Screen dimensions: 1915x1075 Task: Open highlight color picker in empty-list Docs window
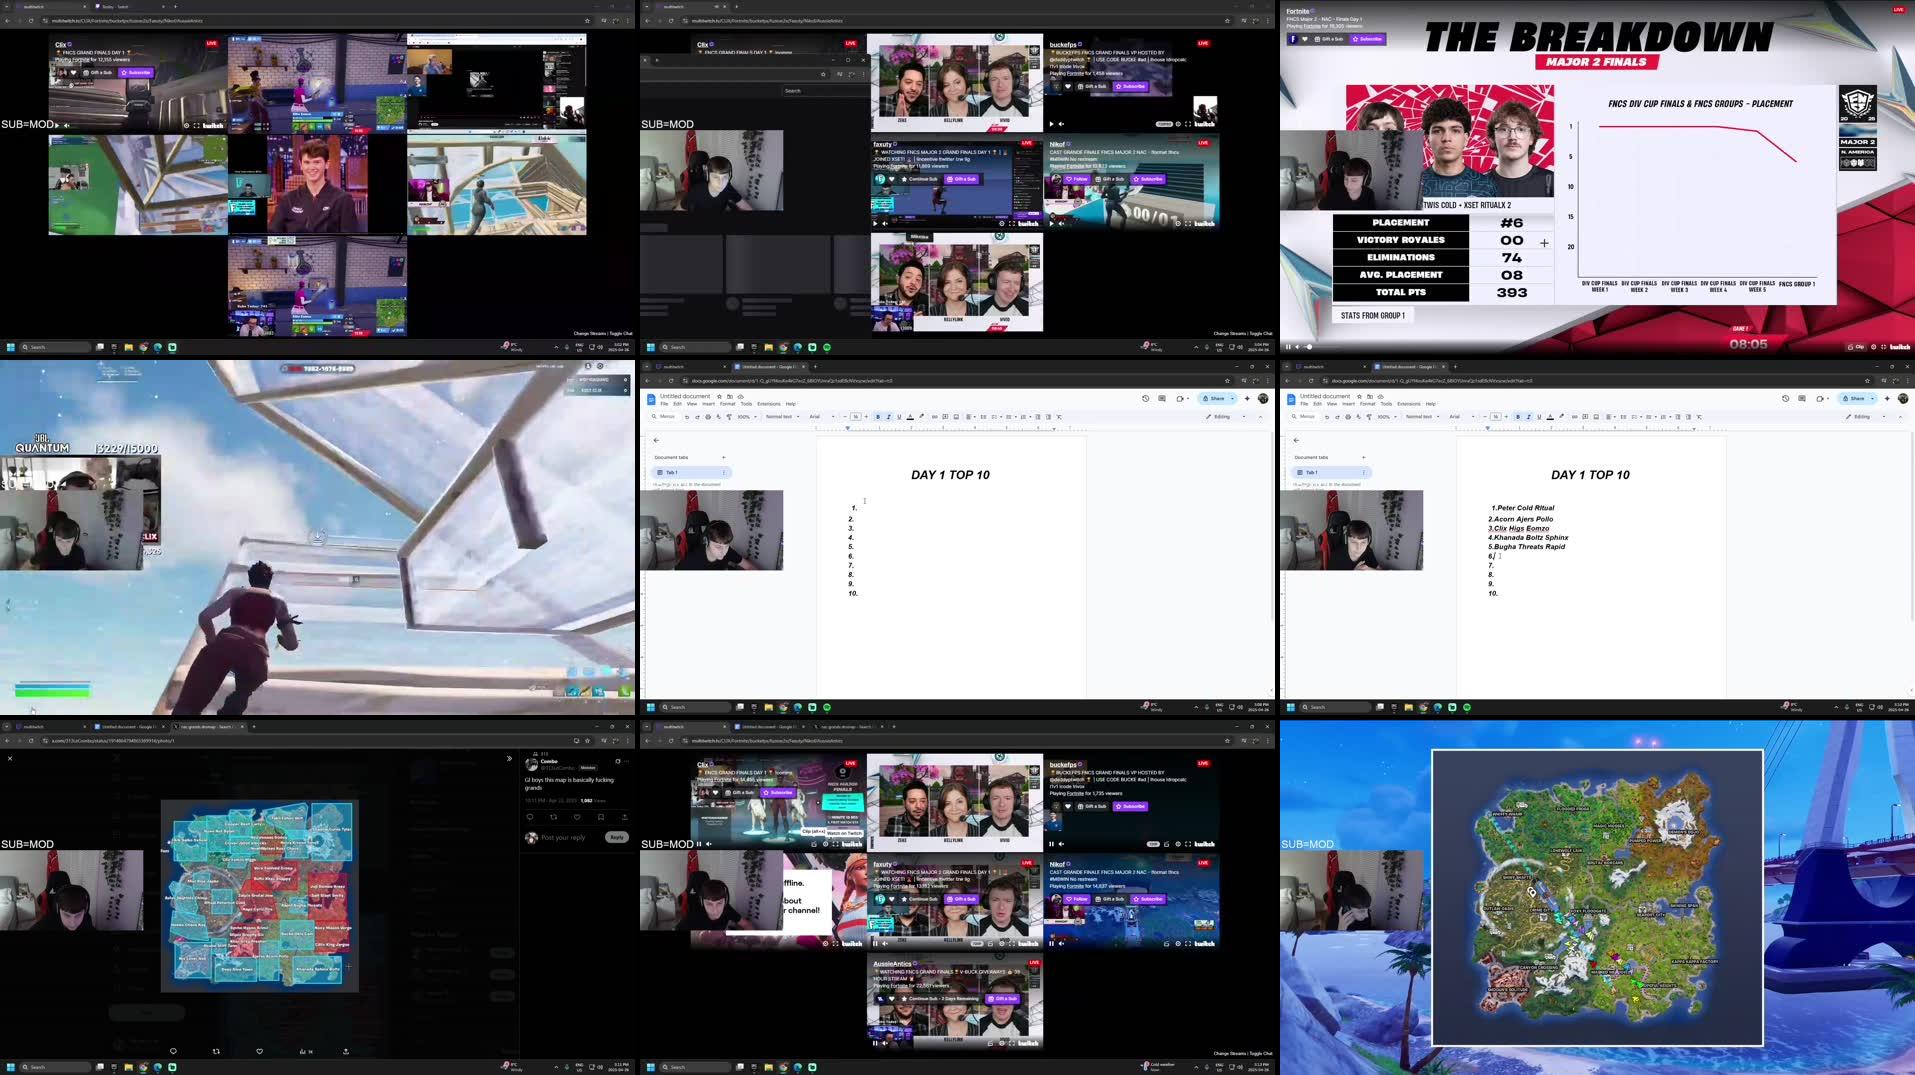click(921, 416)
